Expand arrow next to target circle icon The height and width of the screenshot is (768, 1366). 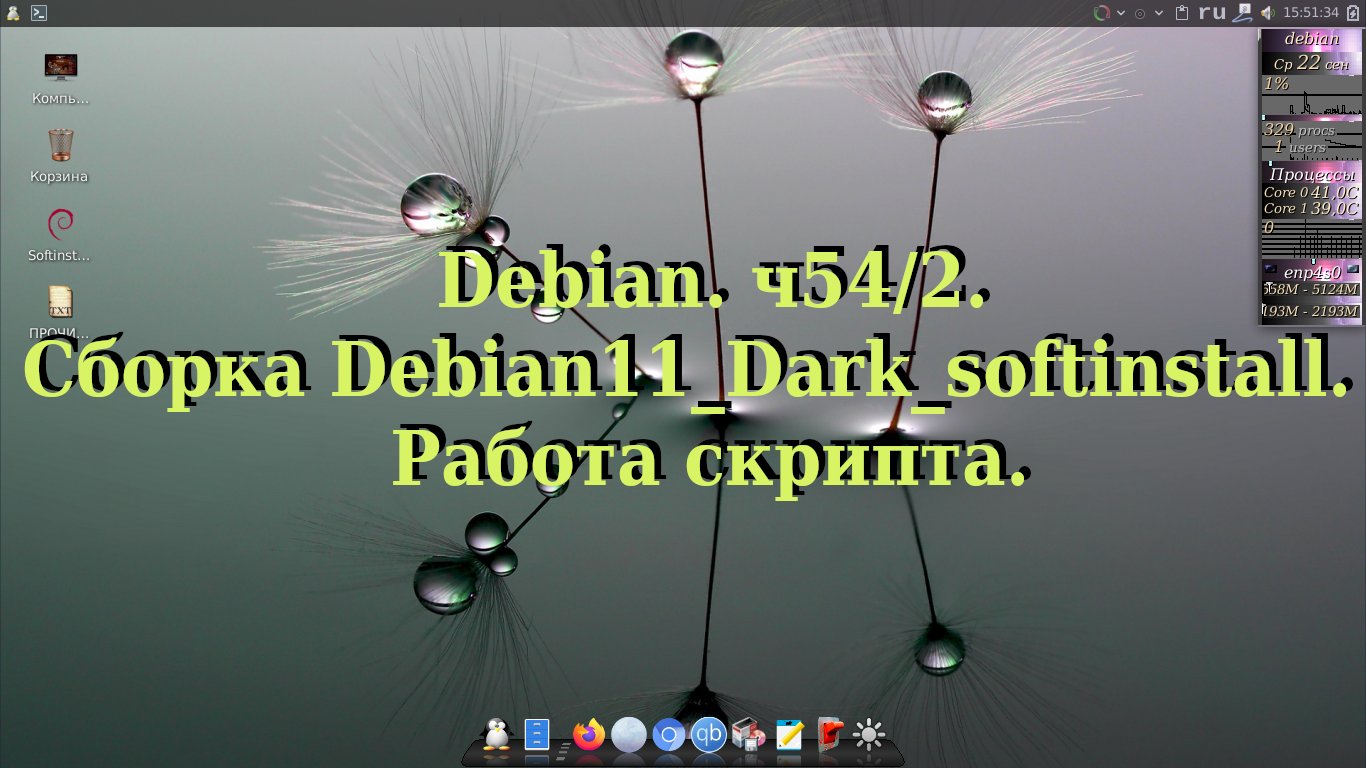tap(1159, 13)
